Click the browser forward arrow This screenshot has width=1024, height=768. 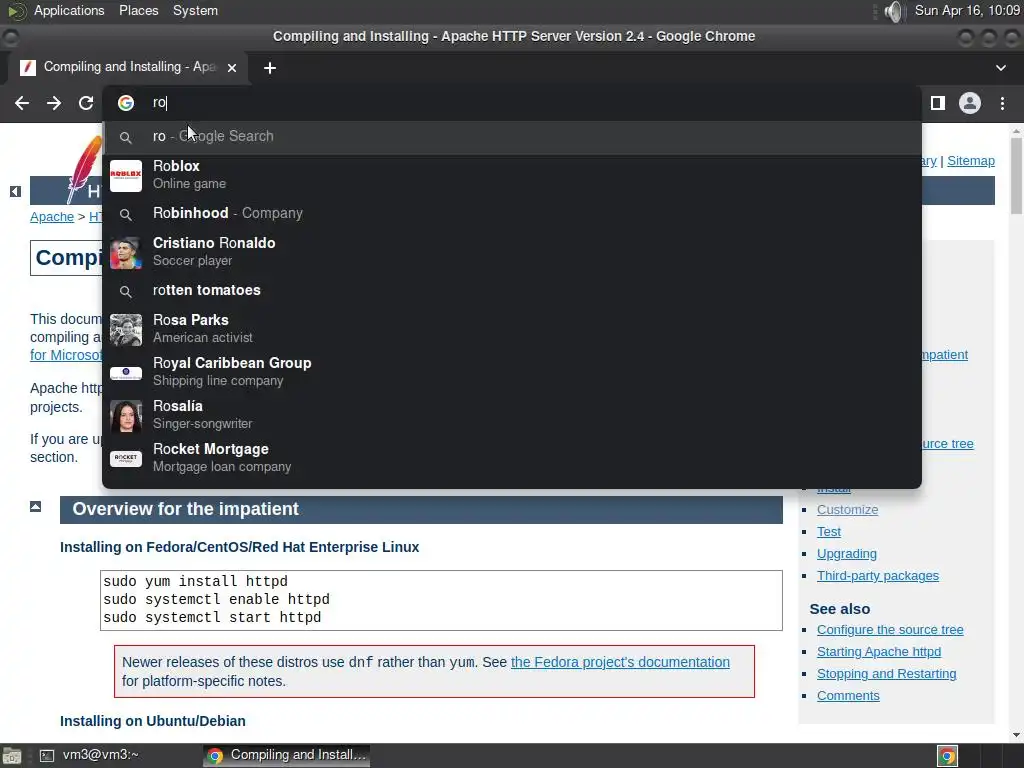[x=54, y=103]
